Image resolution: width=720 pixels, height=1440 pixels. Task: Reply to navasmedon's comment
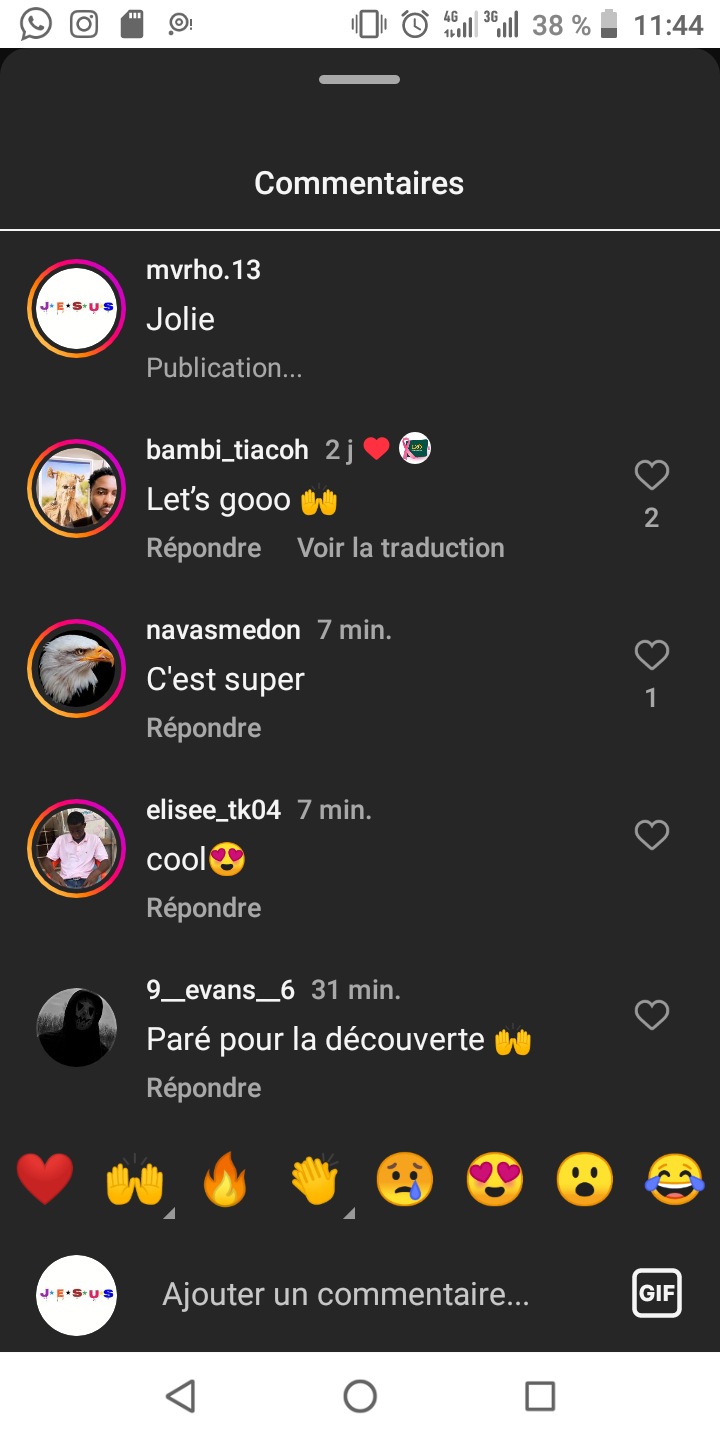coord(204,728)
